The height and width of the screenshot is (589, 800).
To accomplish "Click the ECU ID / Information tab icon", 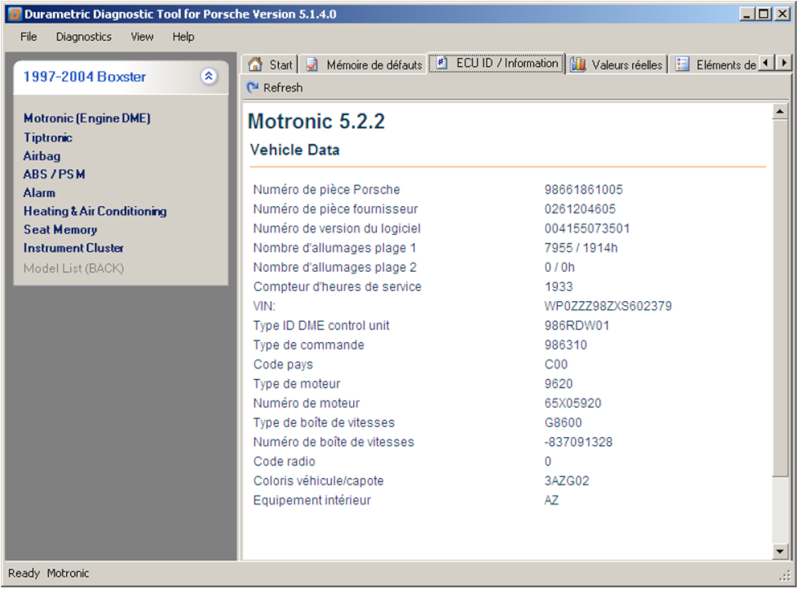I will click(442, 63).
